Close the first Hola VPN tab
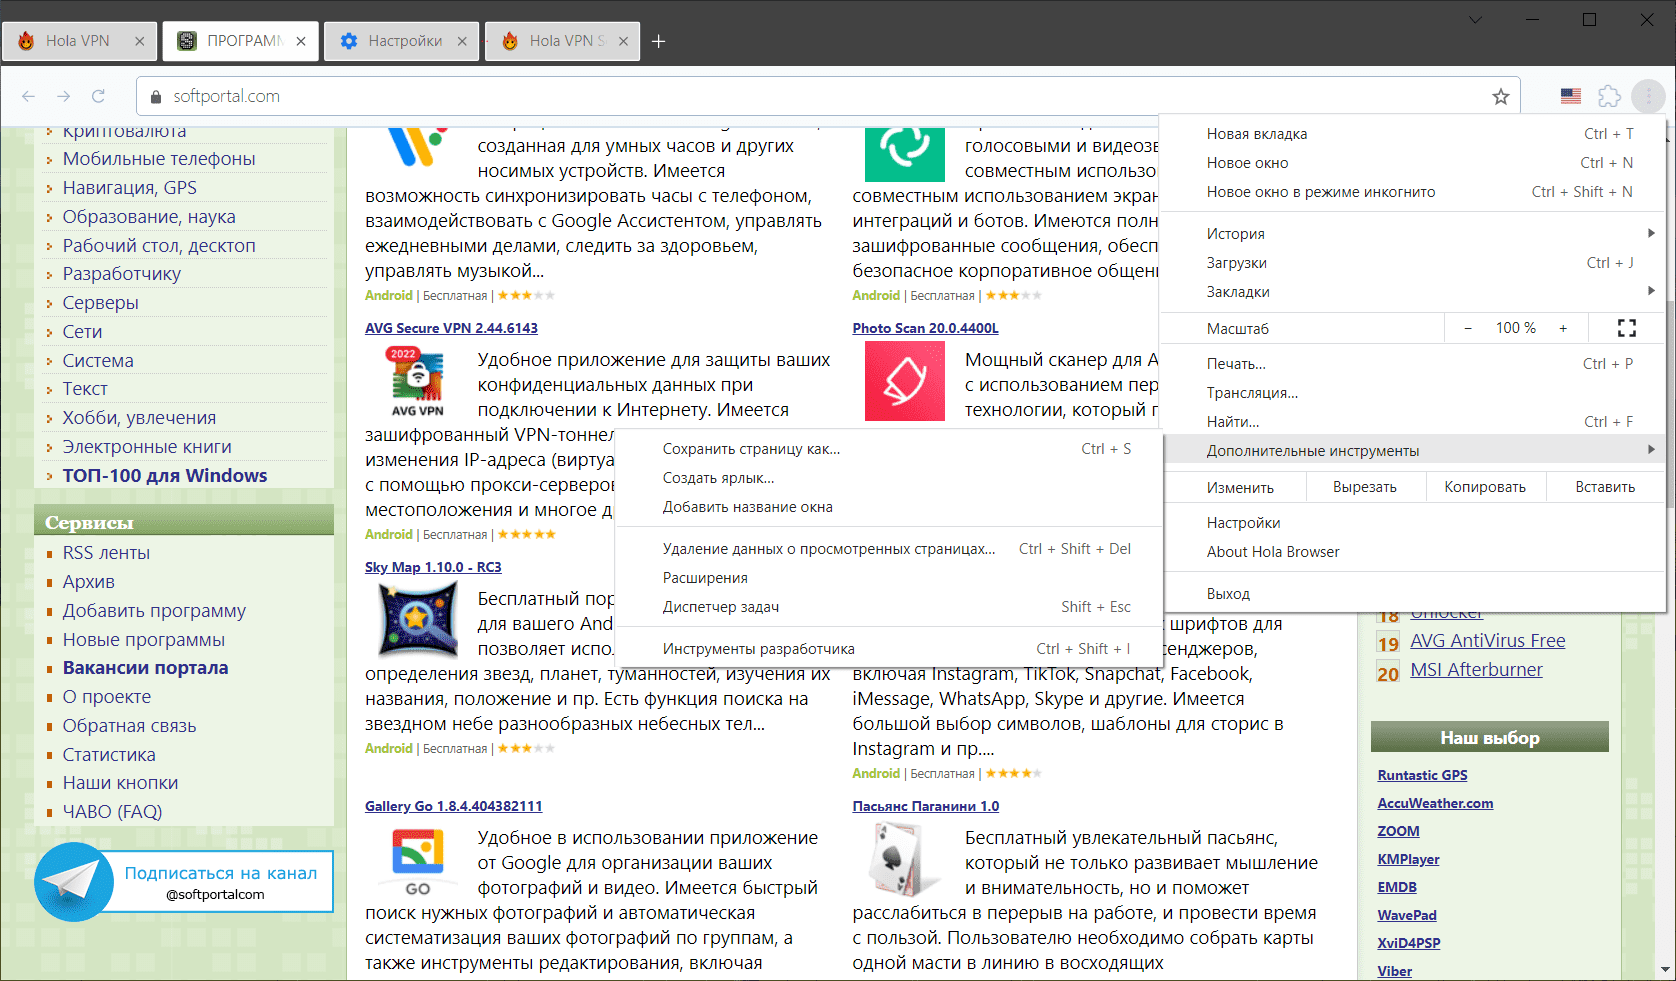The width and height of the screenshot is (1676, 981). tap(139, 41)
